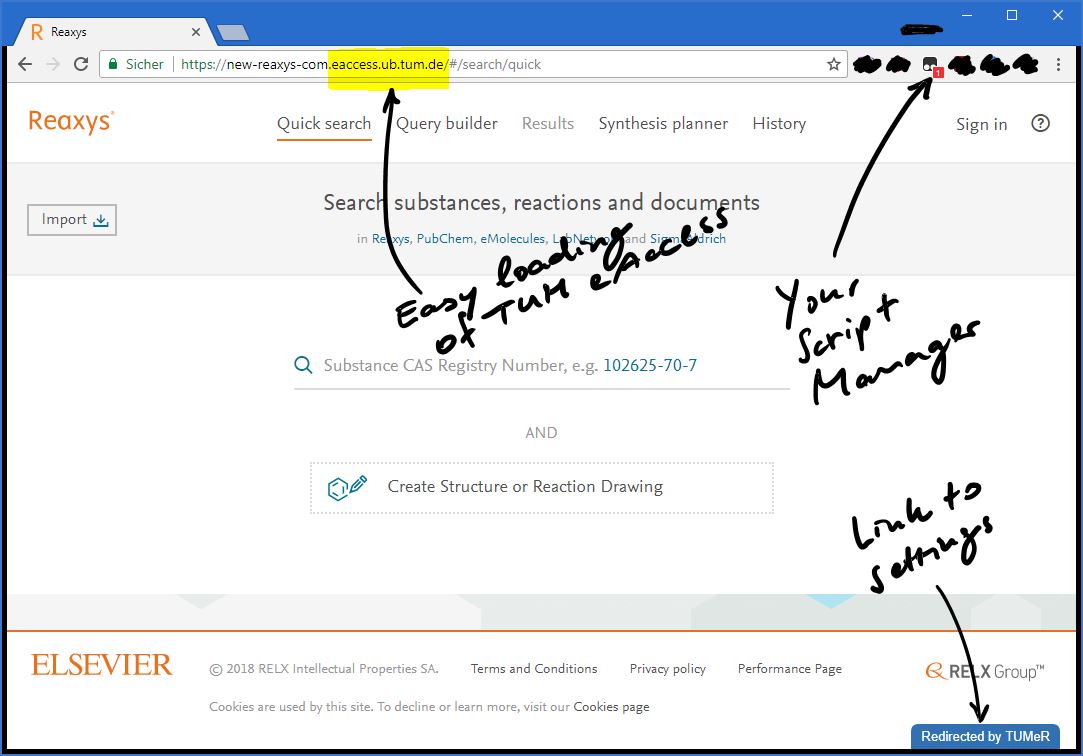Open the help question mark icon
1083x756 pixels.
point(1040,123)
